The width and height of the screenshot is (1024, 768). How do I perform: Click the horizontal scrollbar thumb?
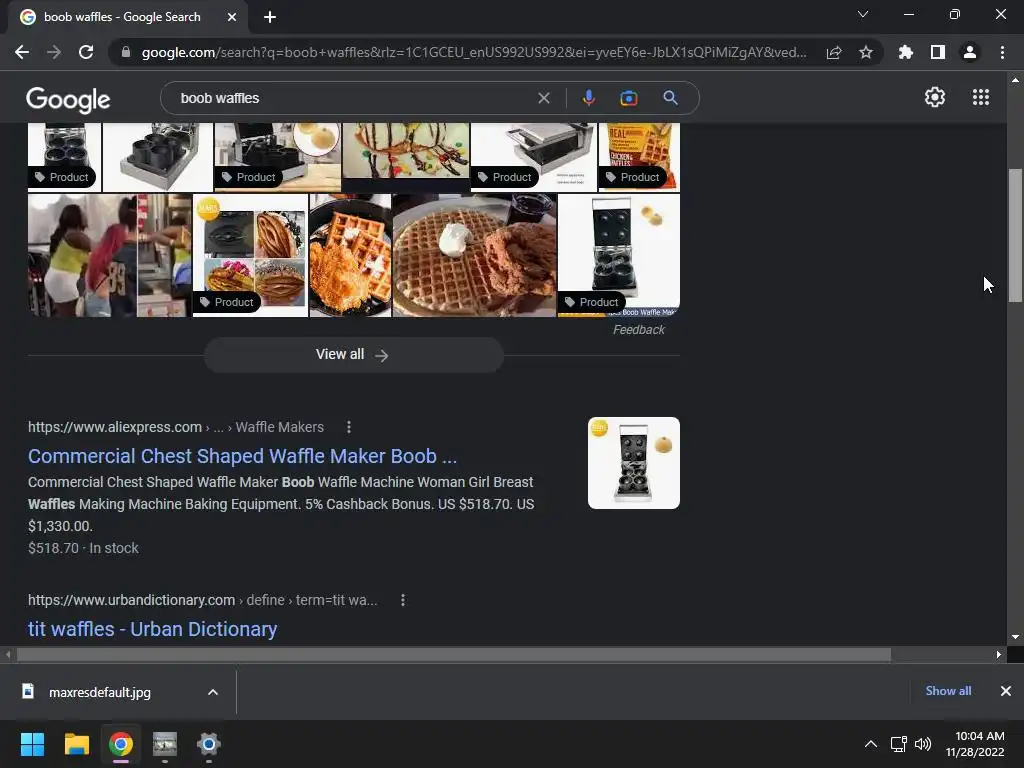click(x=453, y=654)
